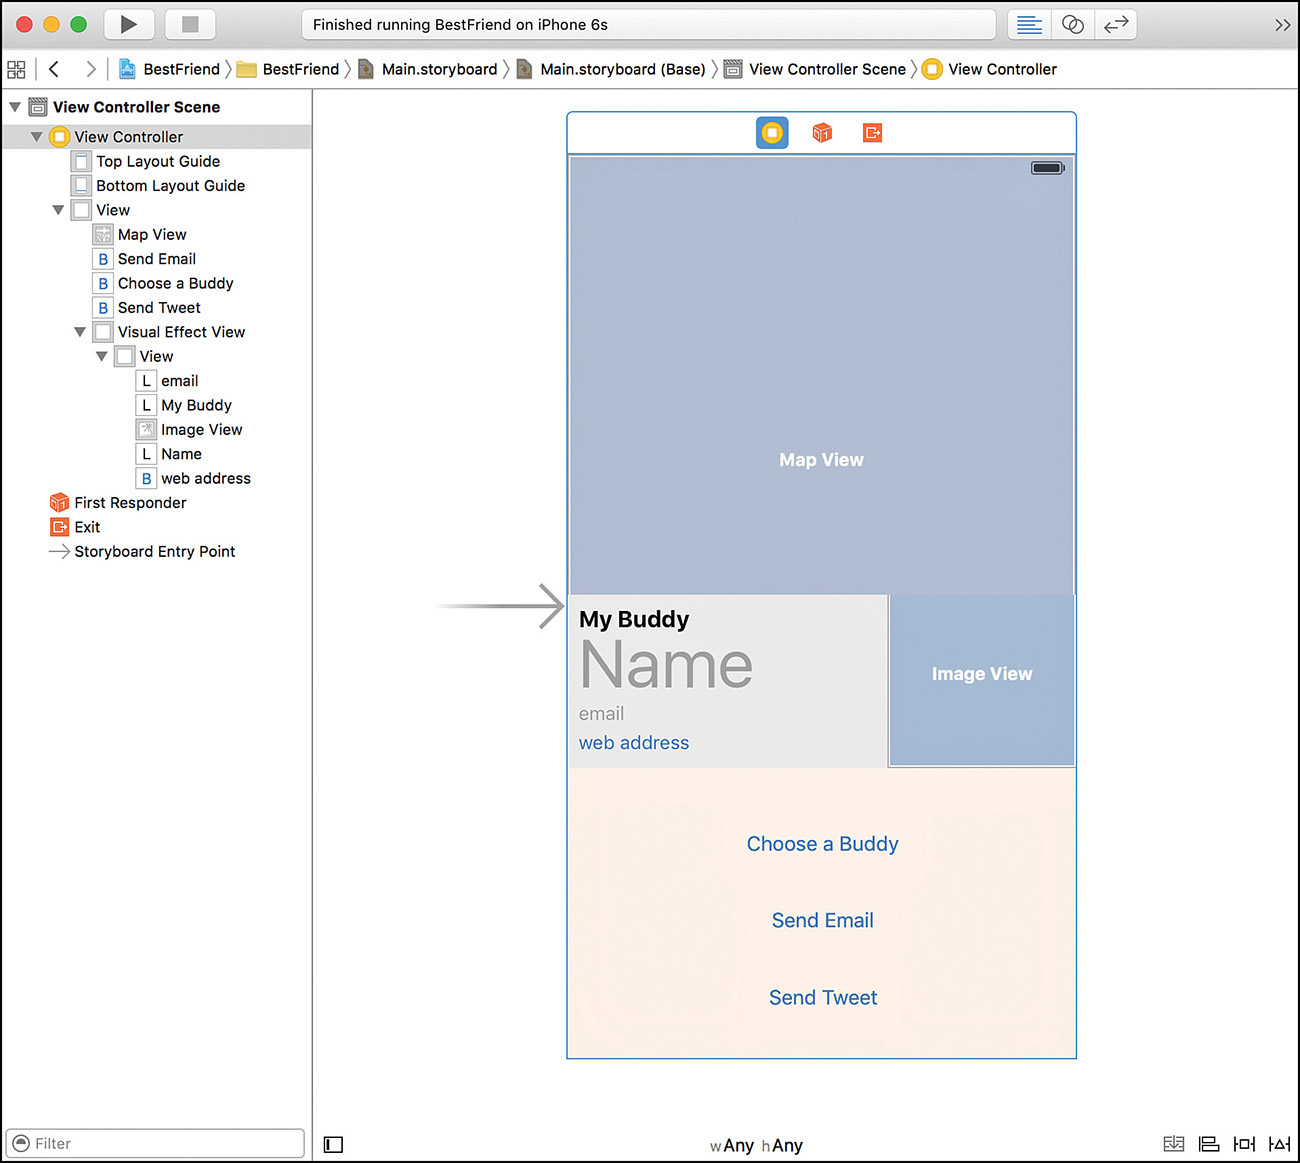Open Stack embed button
1300x1163 pixels.
pos(1174,1144)
